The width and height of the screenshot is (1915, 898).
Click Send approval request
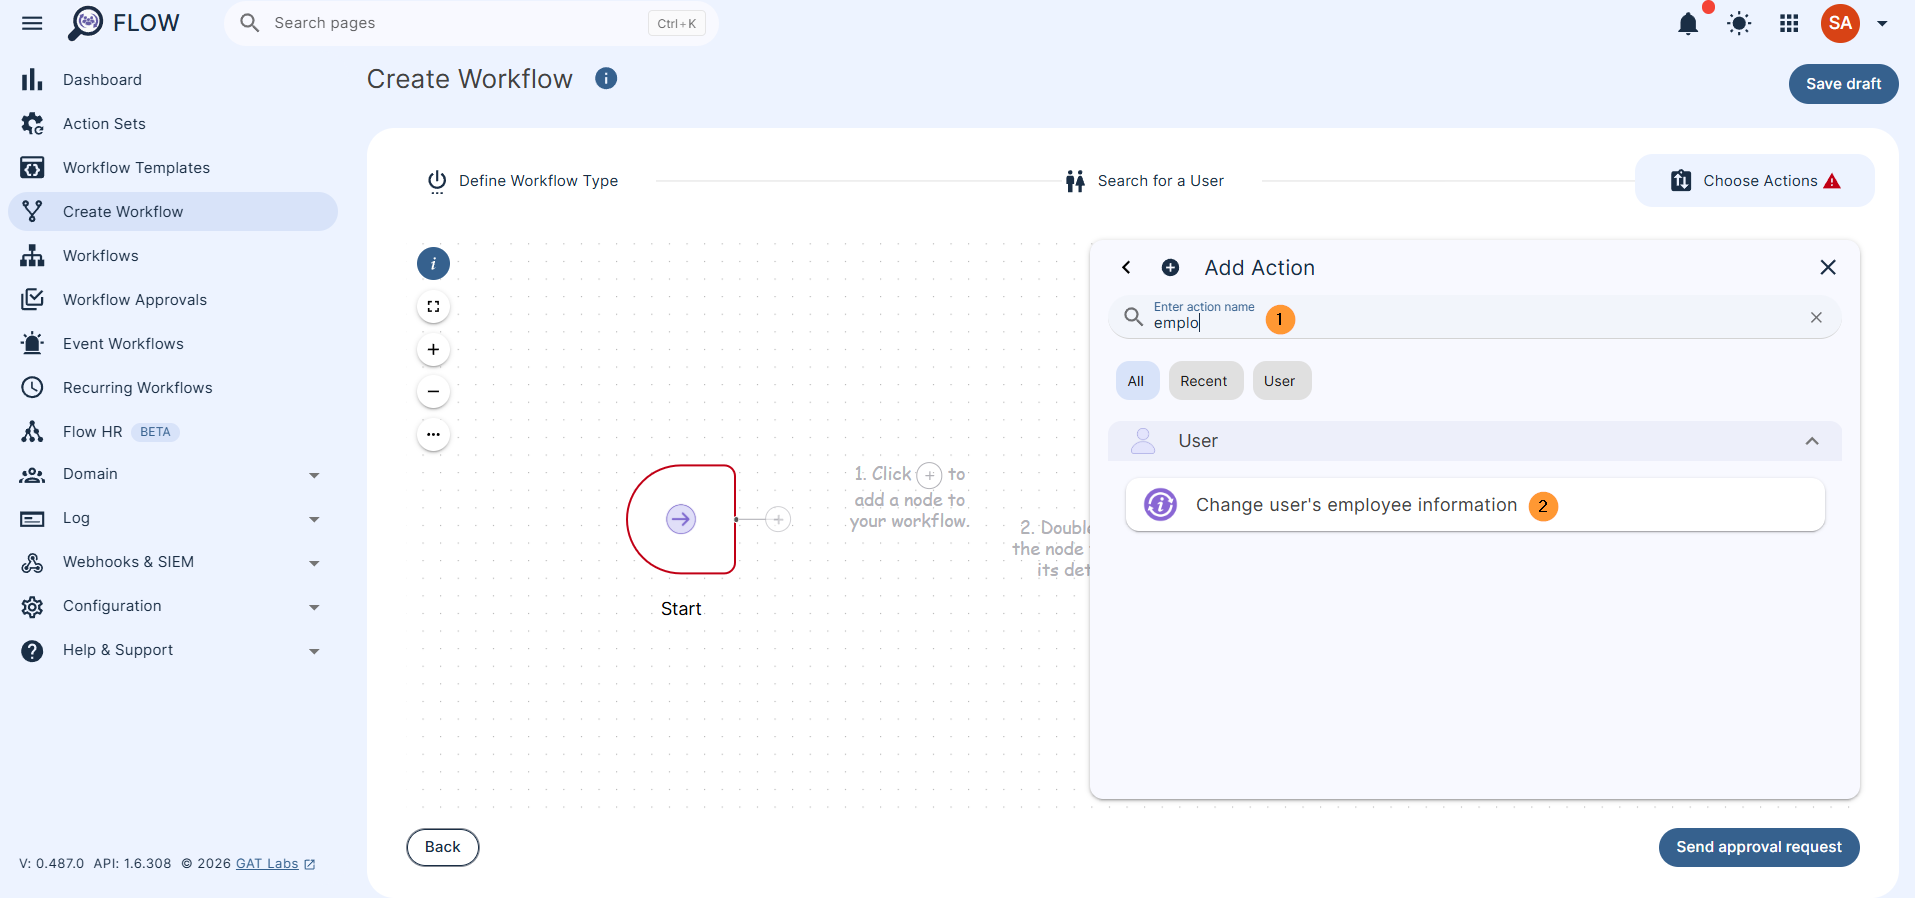(x=1759, y=847)
